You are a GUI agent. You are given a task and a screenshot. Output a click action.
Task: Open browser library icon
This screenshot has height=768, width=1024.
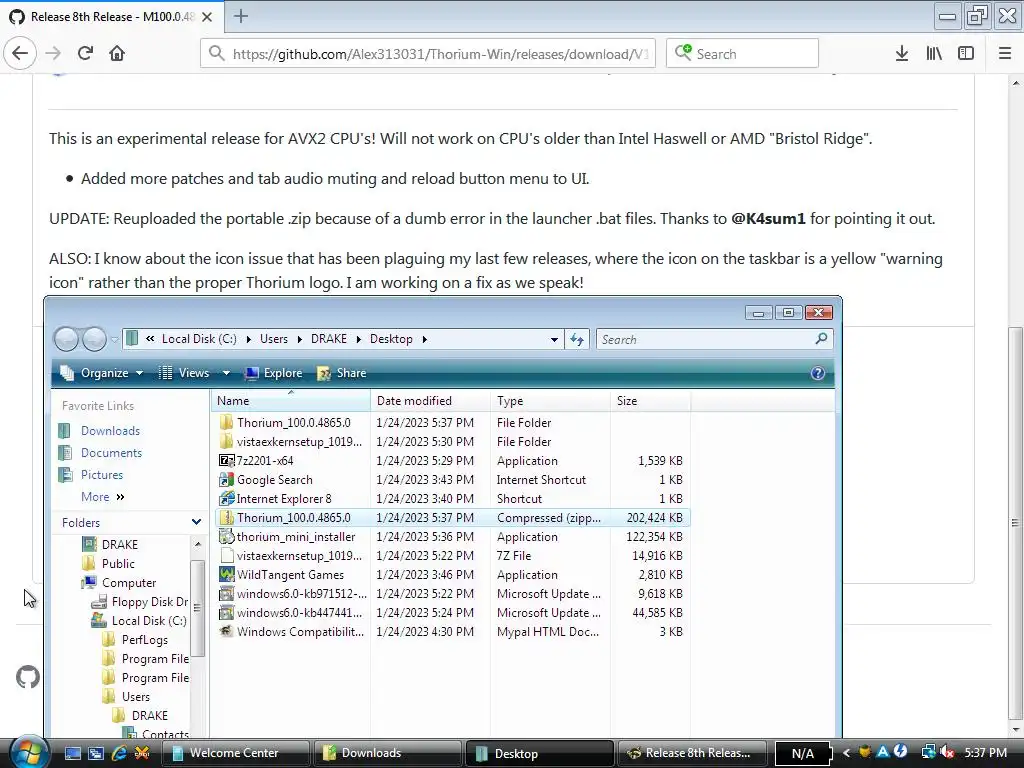[934, 54]
